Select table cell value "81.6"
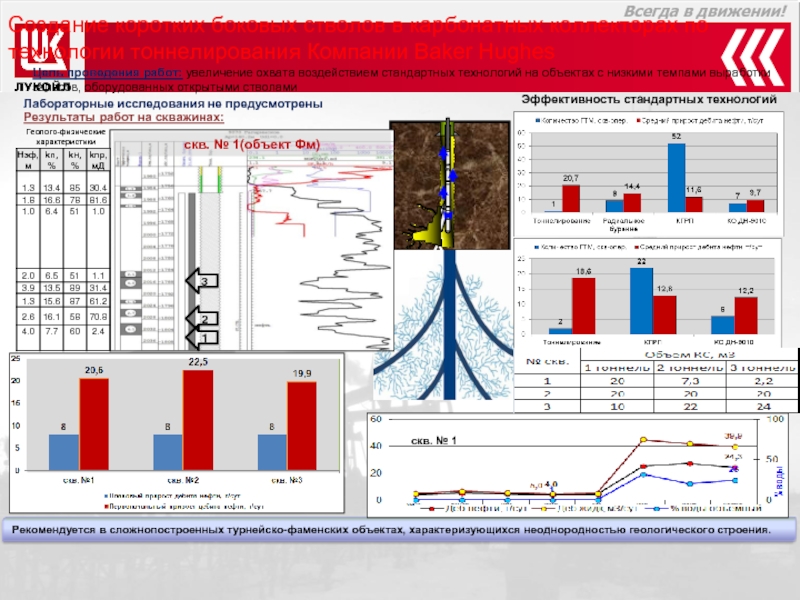 pyautogui.click(x=97, y=199)
